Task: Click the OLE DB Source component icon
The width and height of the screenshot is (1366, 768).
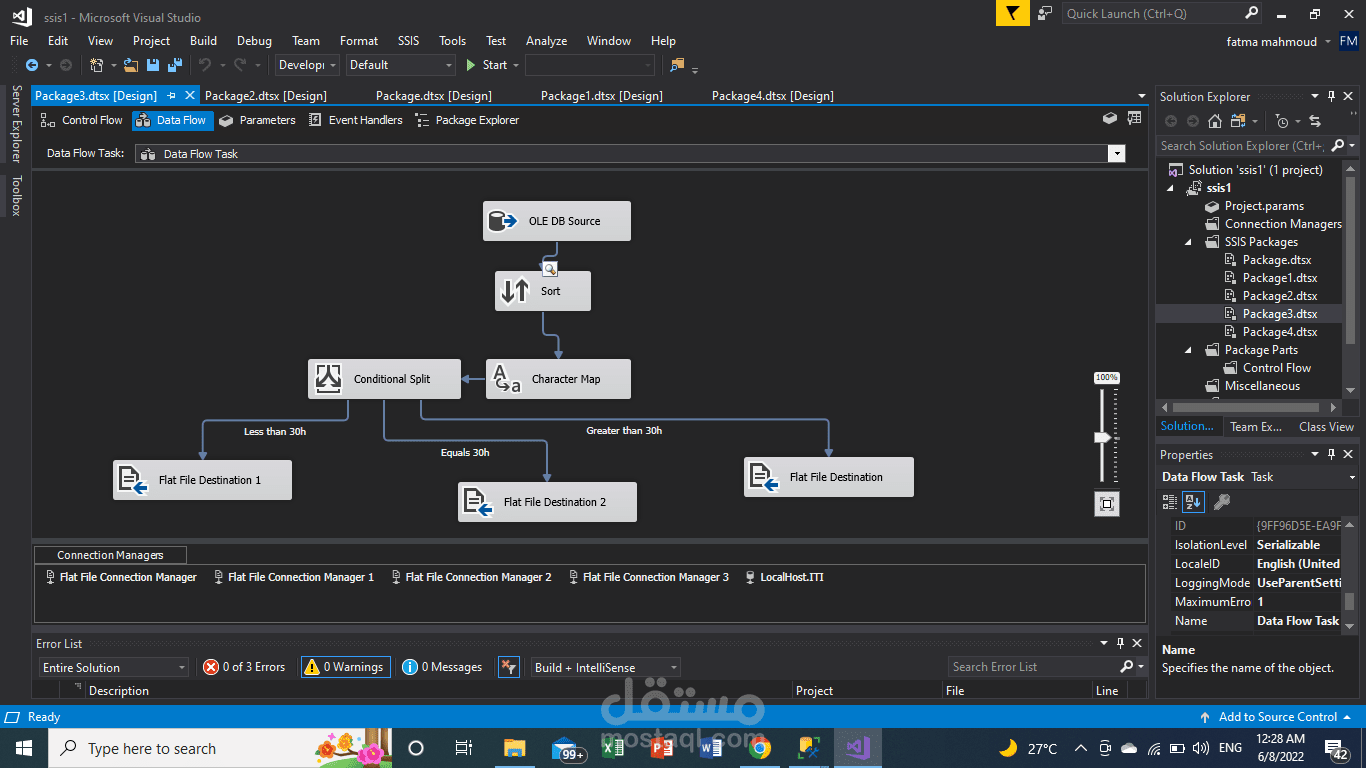Action: pyautogui.click(x=503, y=221)
